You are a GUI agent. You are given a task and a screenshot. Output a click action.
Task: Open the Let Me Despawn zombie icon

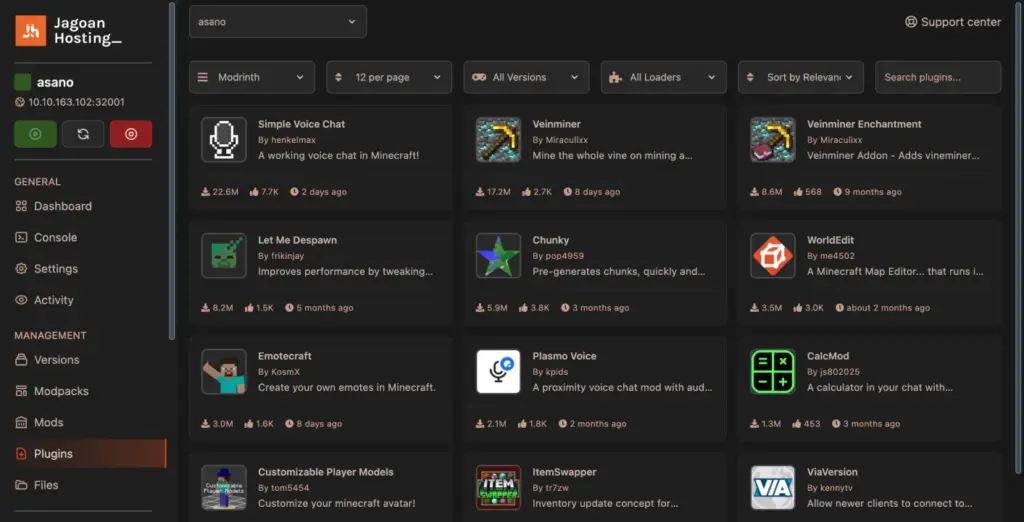pos(224,255)
